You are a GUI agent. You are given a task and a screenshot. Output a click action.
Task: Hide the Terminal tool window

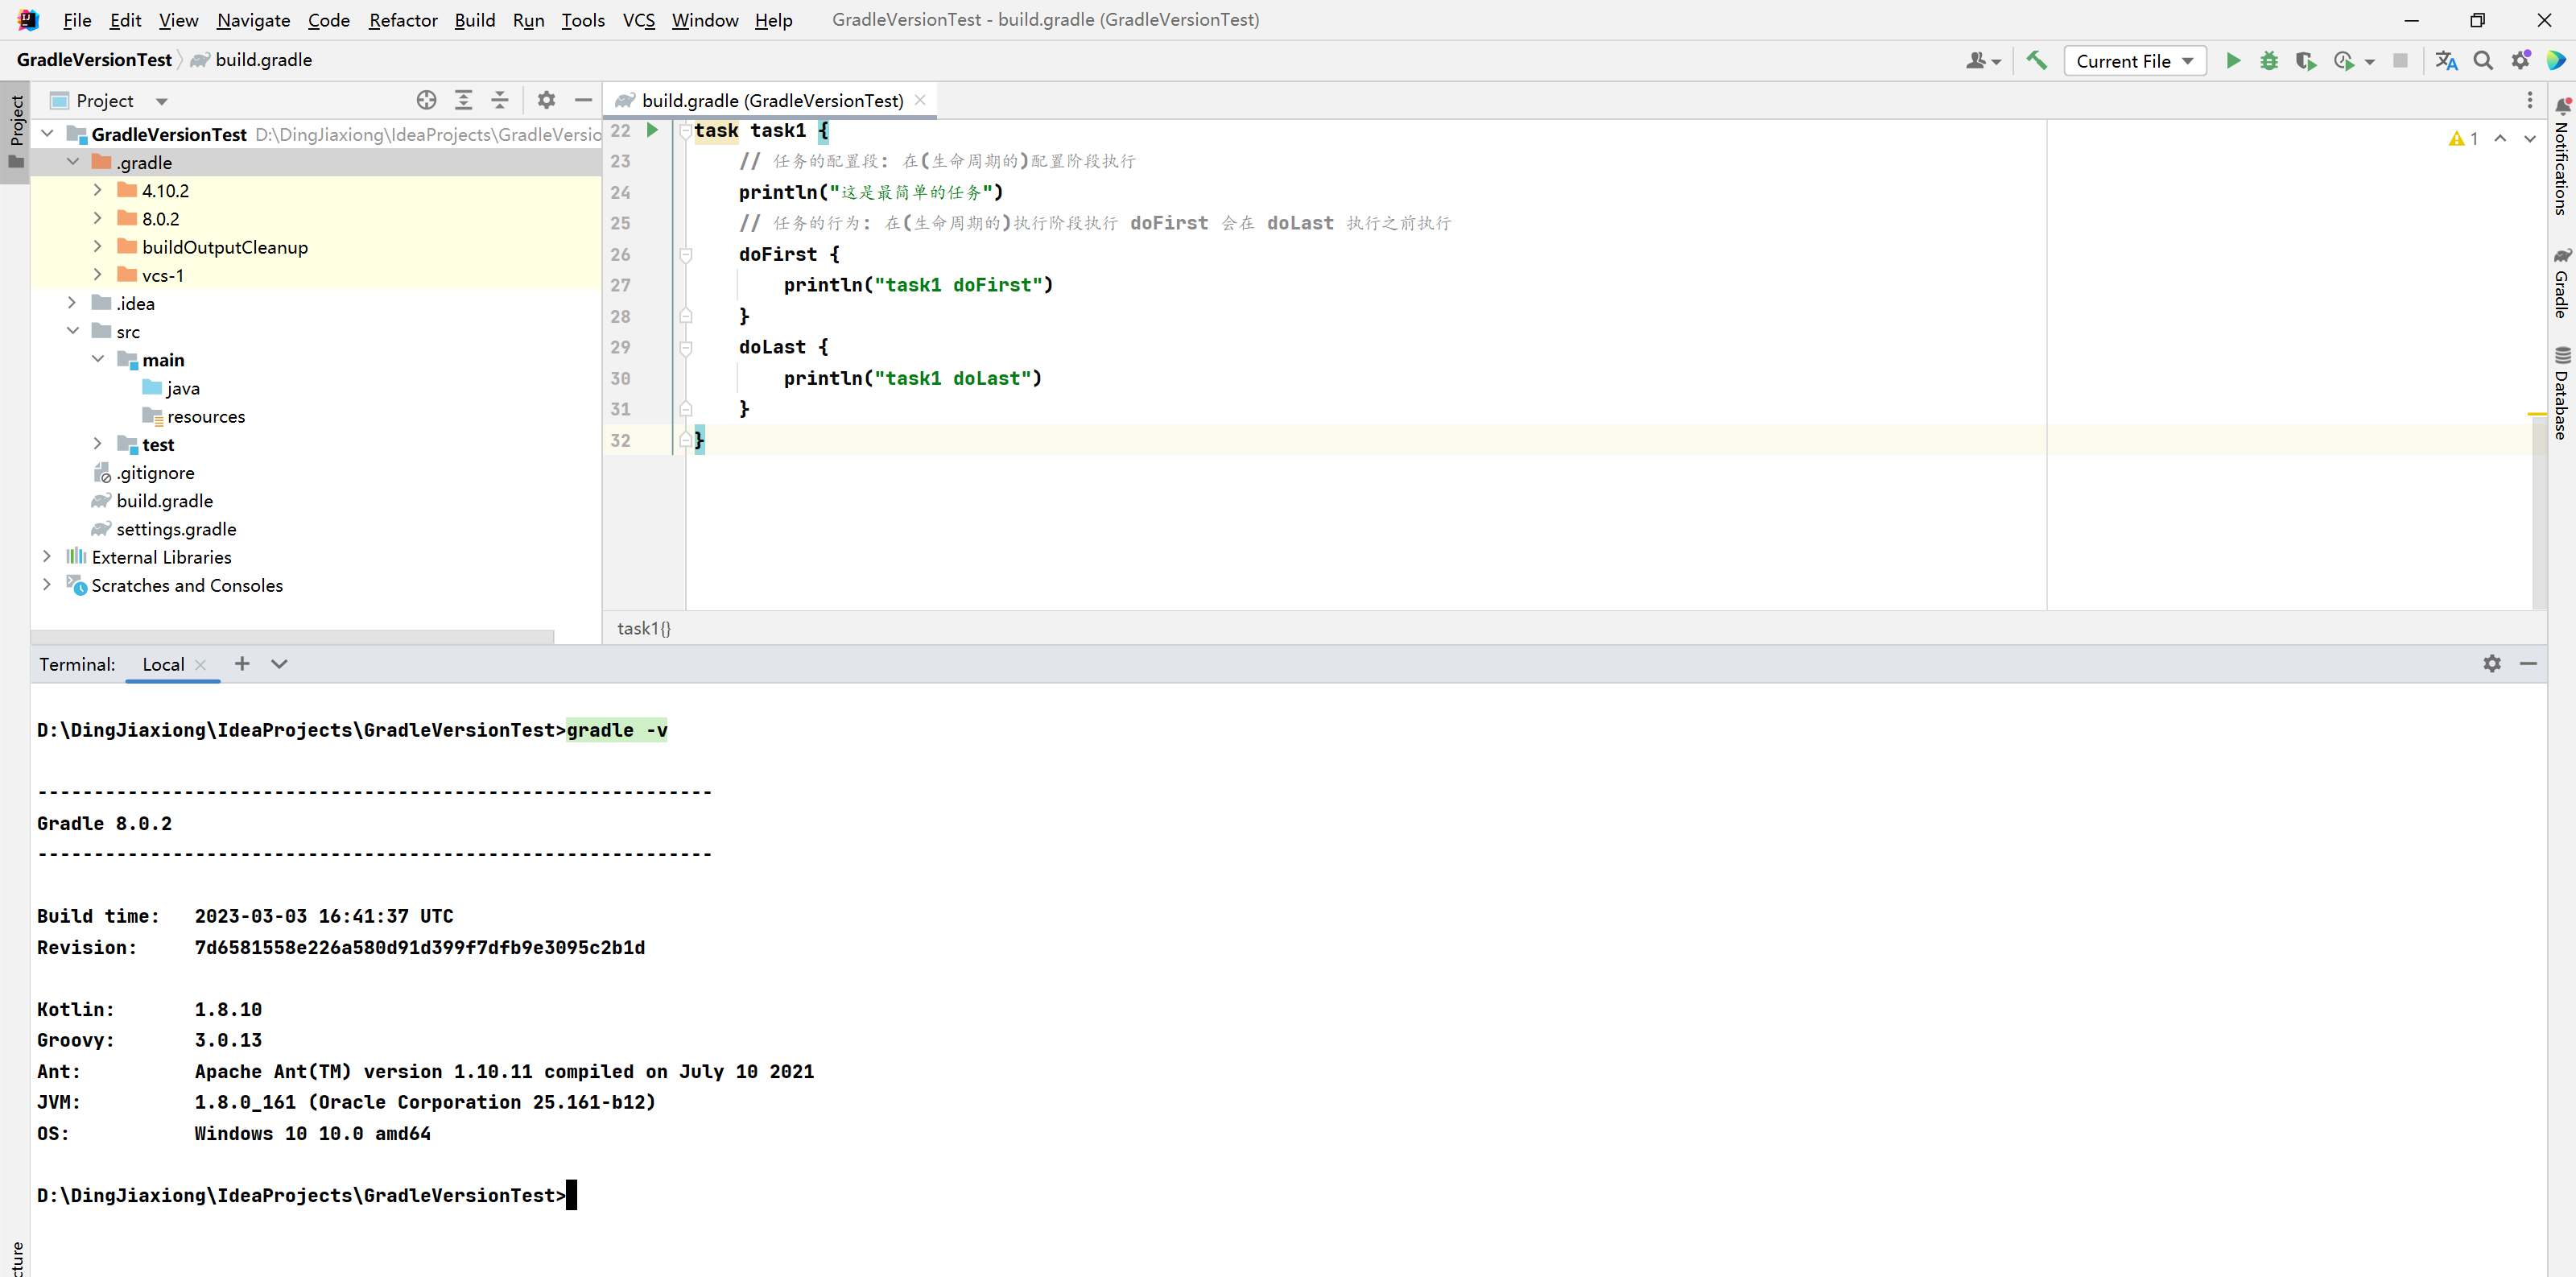(x=2529, y=664)
